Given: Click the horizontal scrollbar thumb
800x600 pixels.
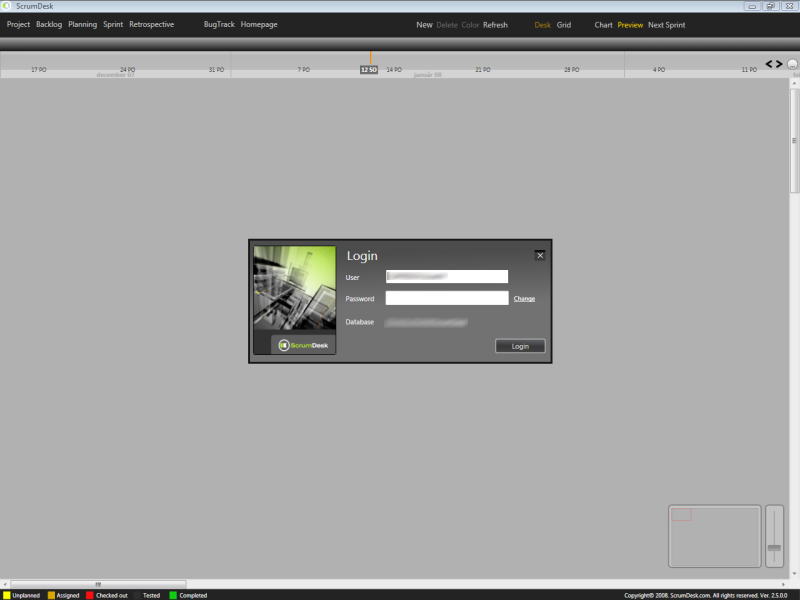Looking at the screenshot, I should click(x=98, y=584).
